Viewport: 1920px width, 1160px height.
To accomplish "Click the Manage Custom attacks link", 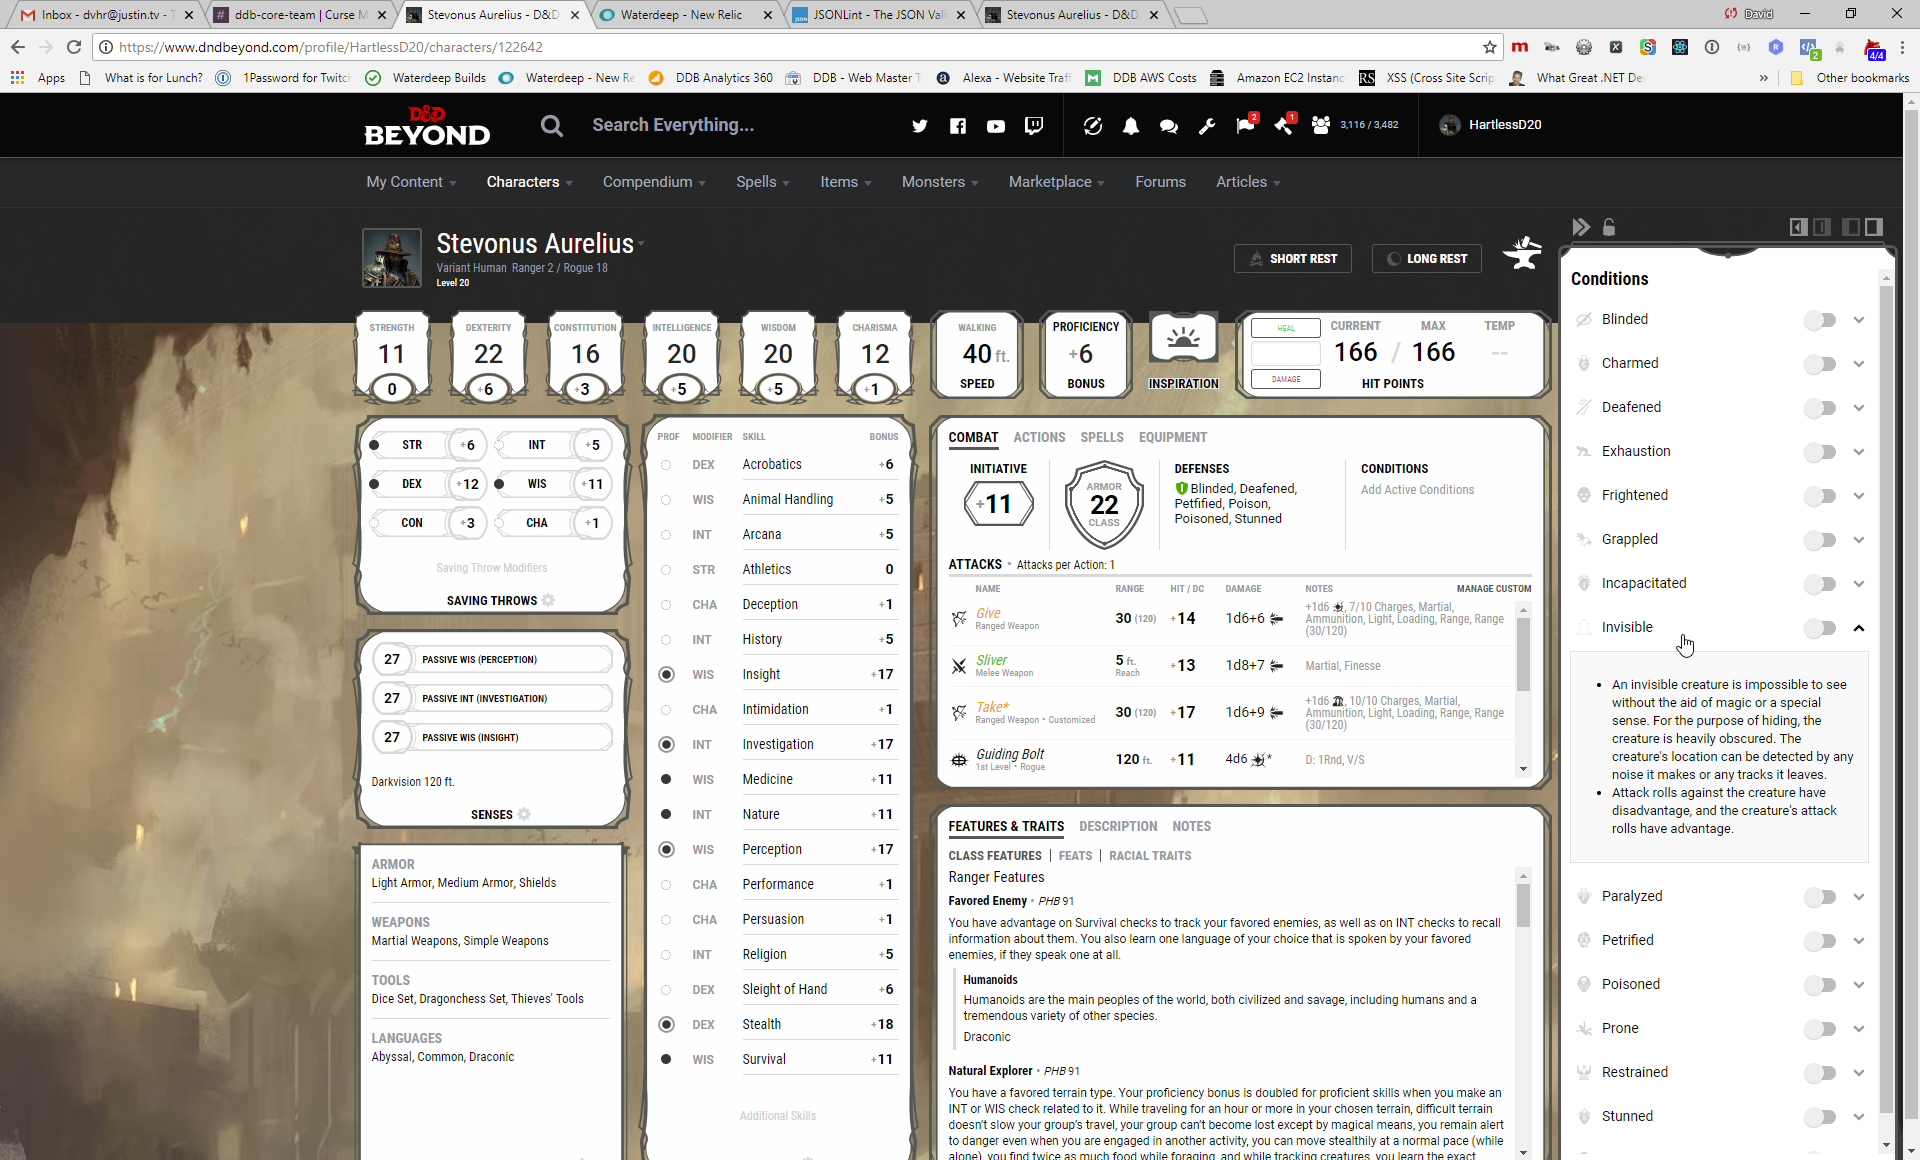I will click(x=1494, y=589).
